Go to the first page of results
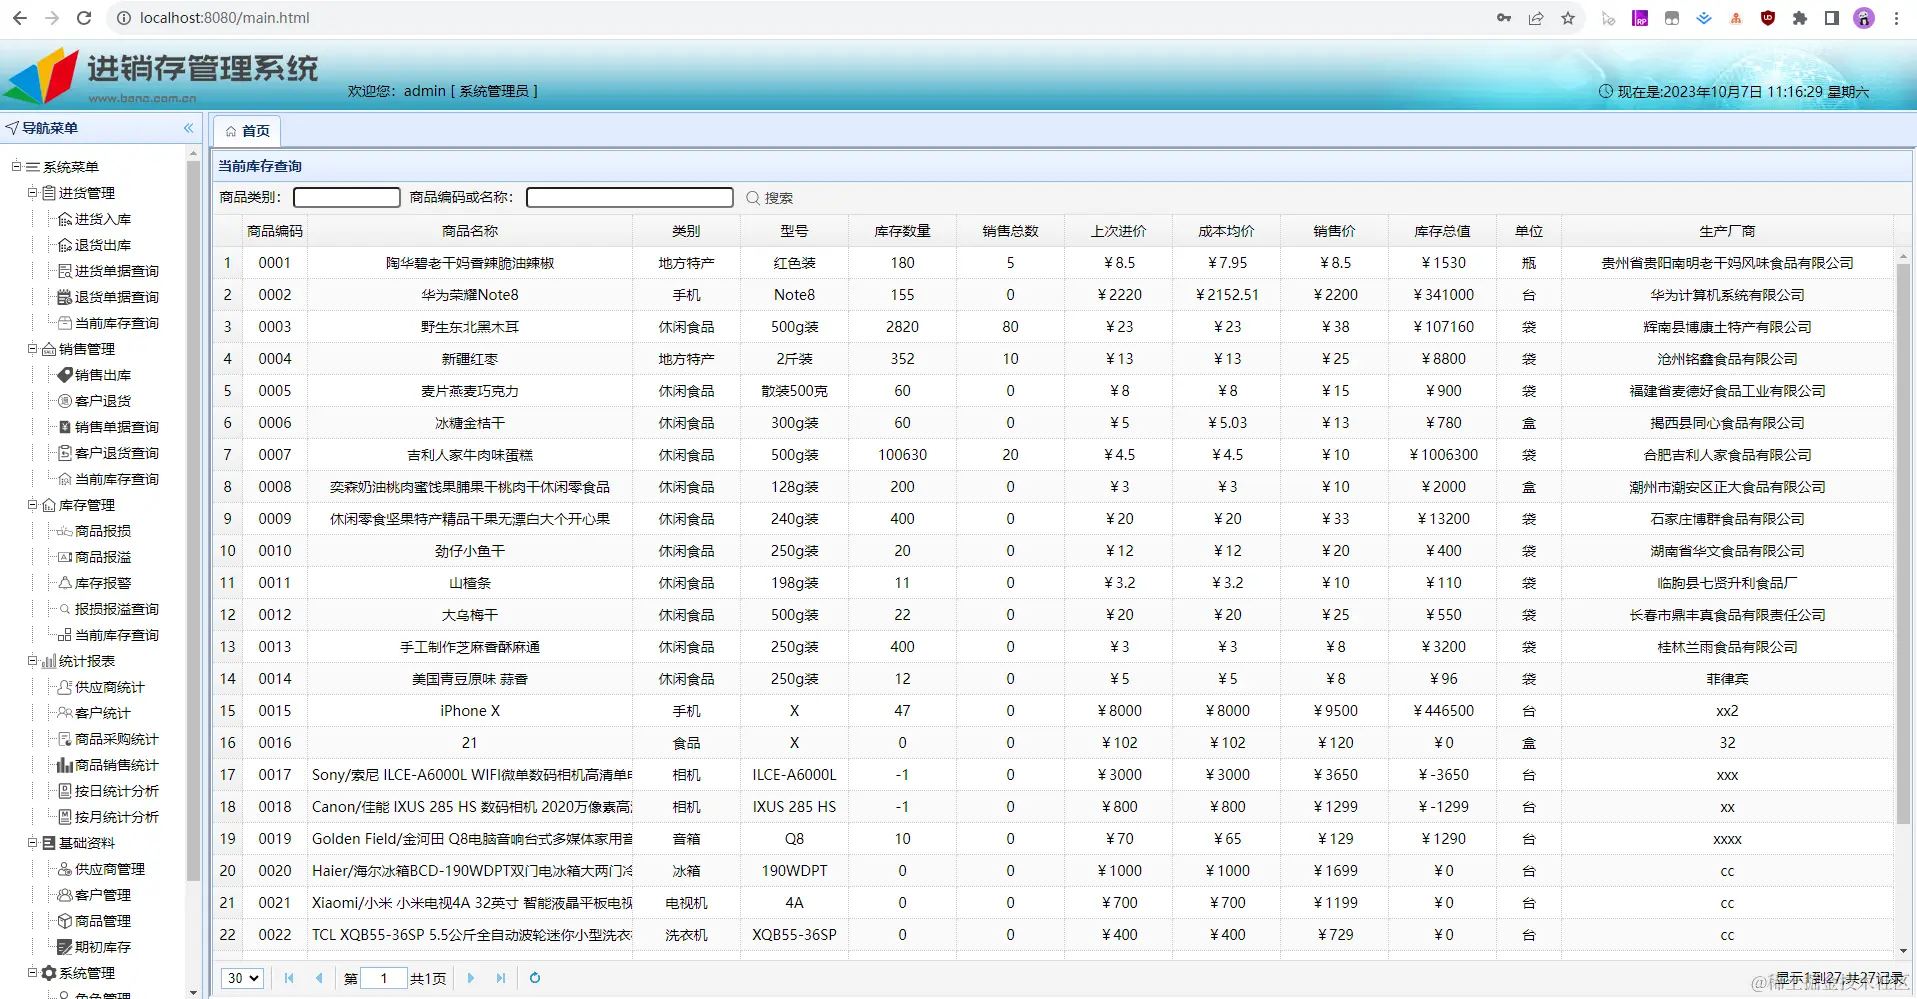This screenshot has height=999, width=1917. point(289,978)
